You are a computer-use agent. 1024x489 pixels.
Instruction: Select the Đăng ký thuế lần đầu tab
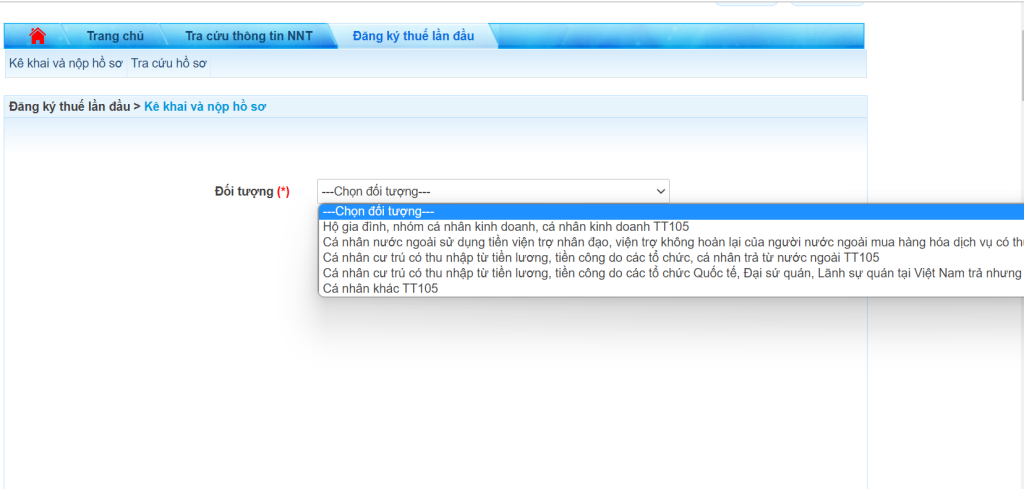click(x=413, y=36)
